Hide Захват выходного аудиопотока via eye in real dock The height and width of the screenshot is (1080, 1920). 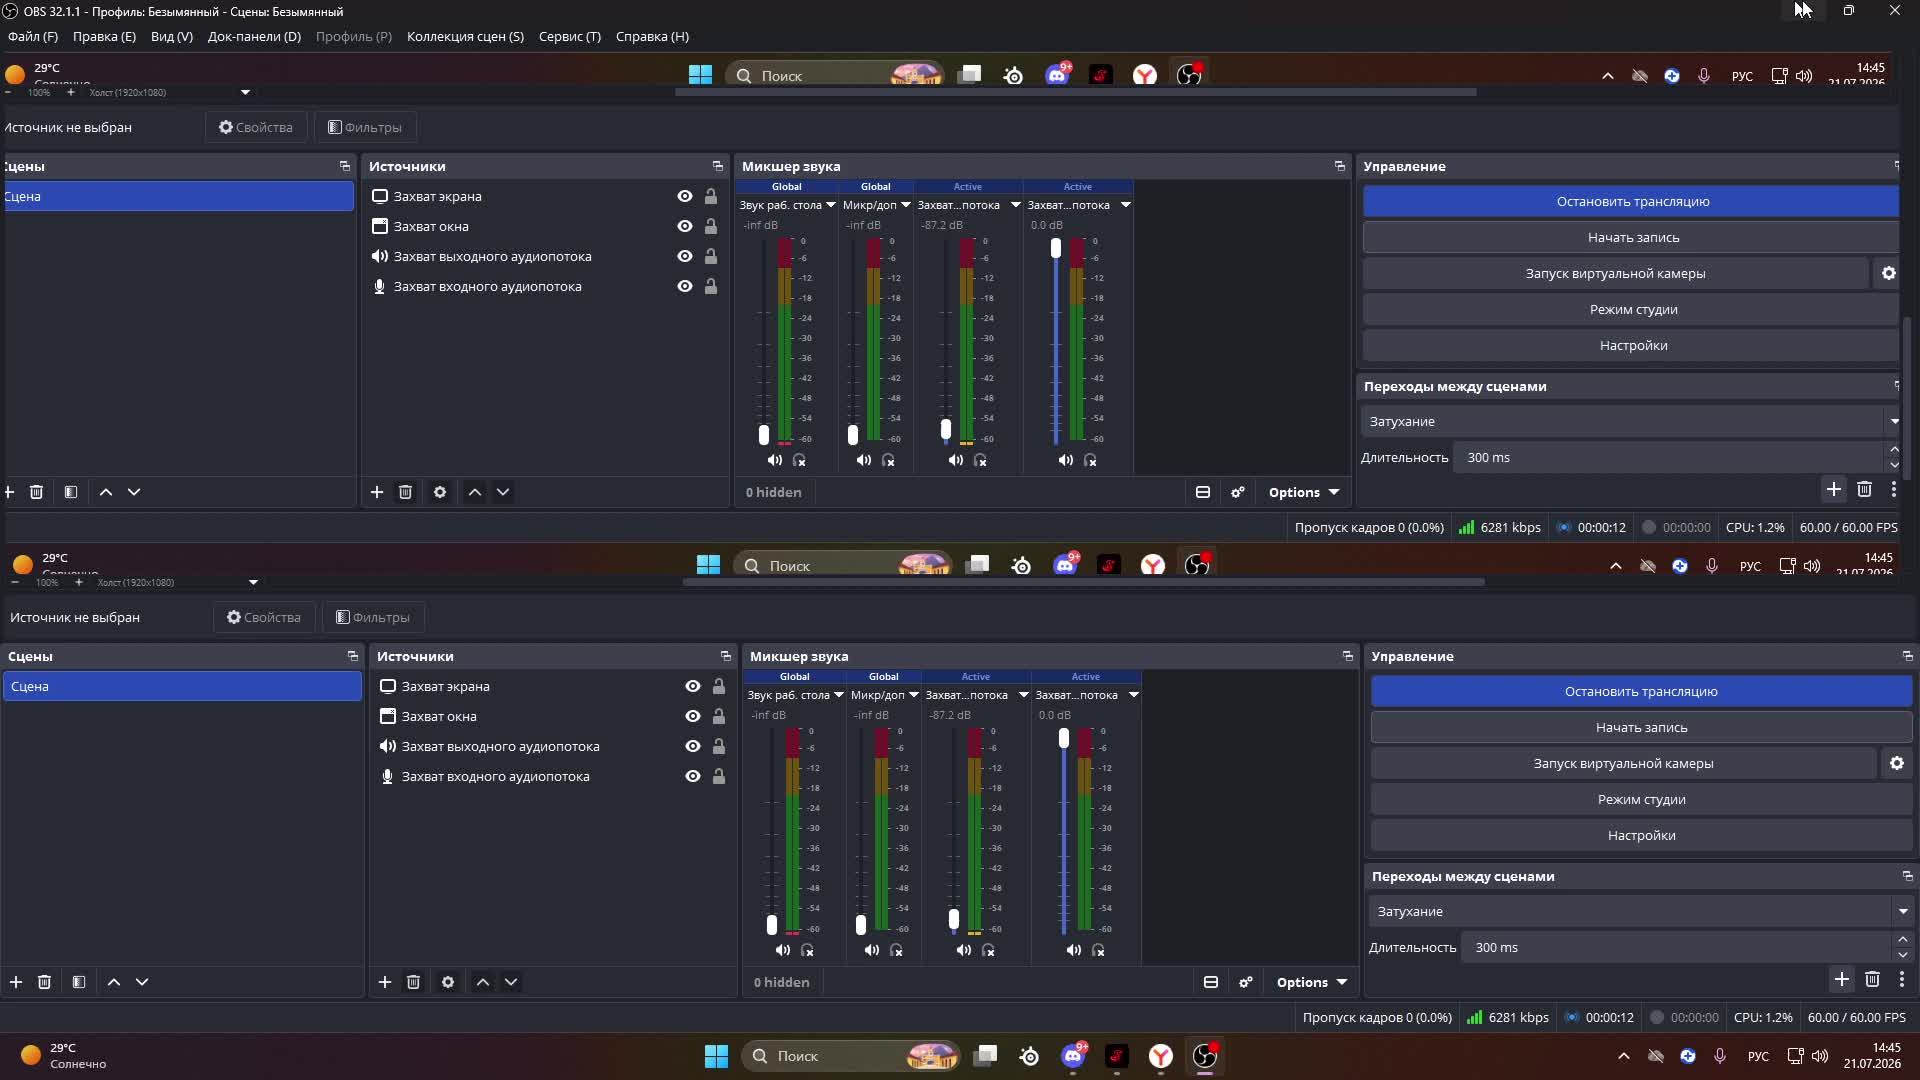pos(693,746)
